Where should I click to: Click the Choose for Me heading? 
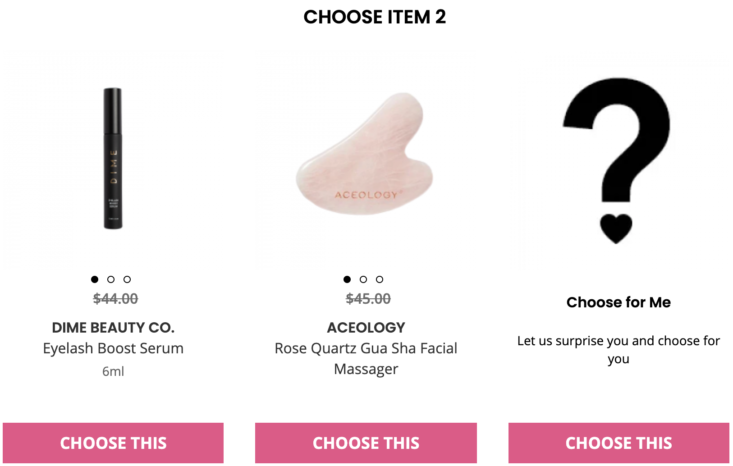pos(618,302)
